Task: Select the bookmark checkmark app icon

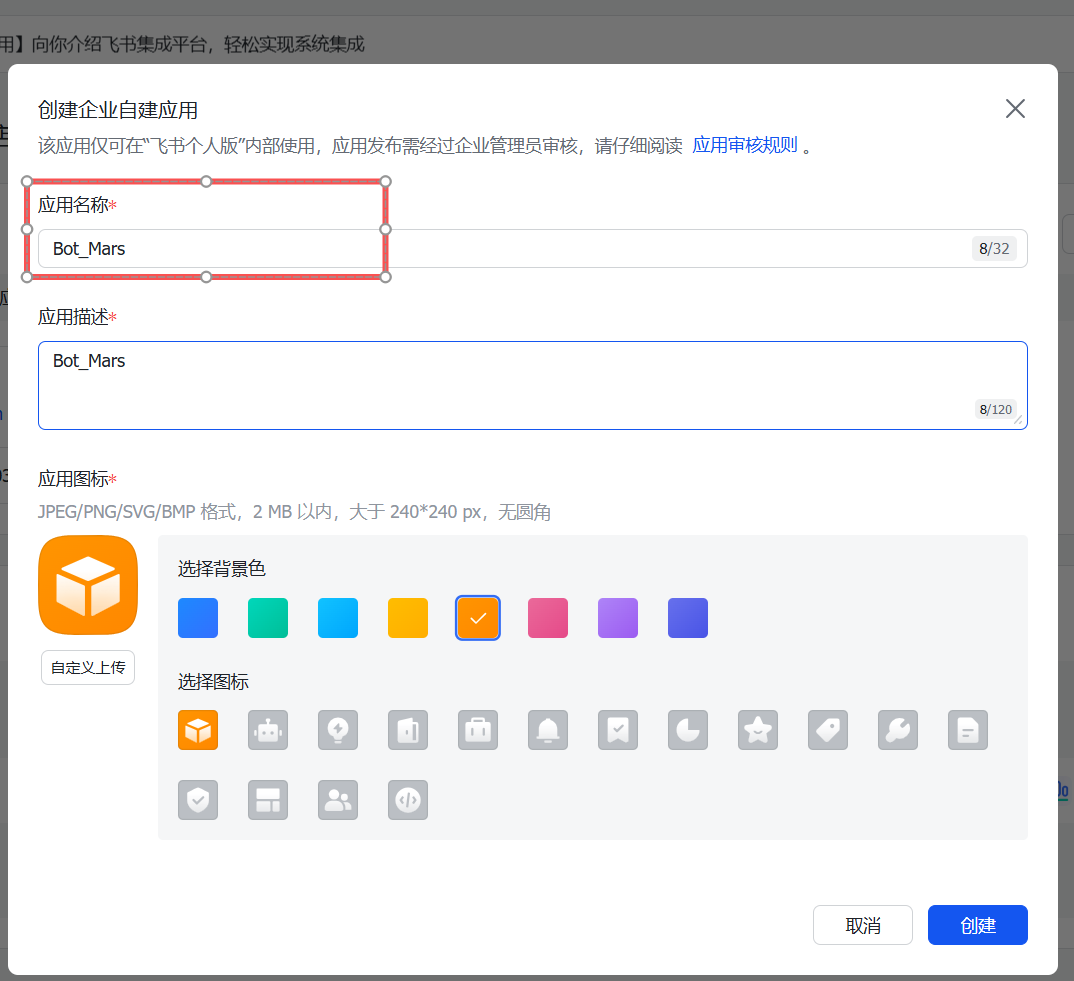Action: click(x=618, y=730)
